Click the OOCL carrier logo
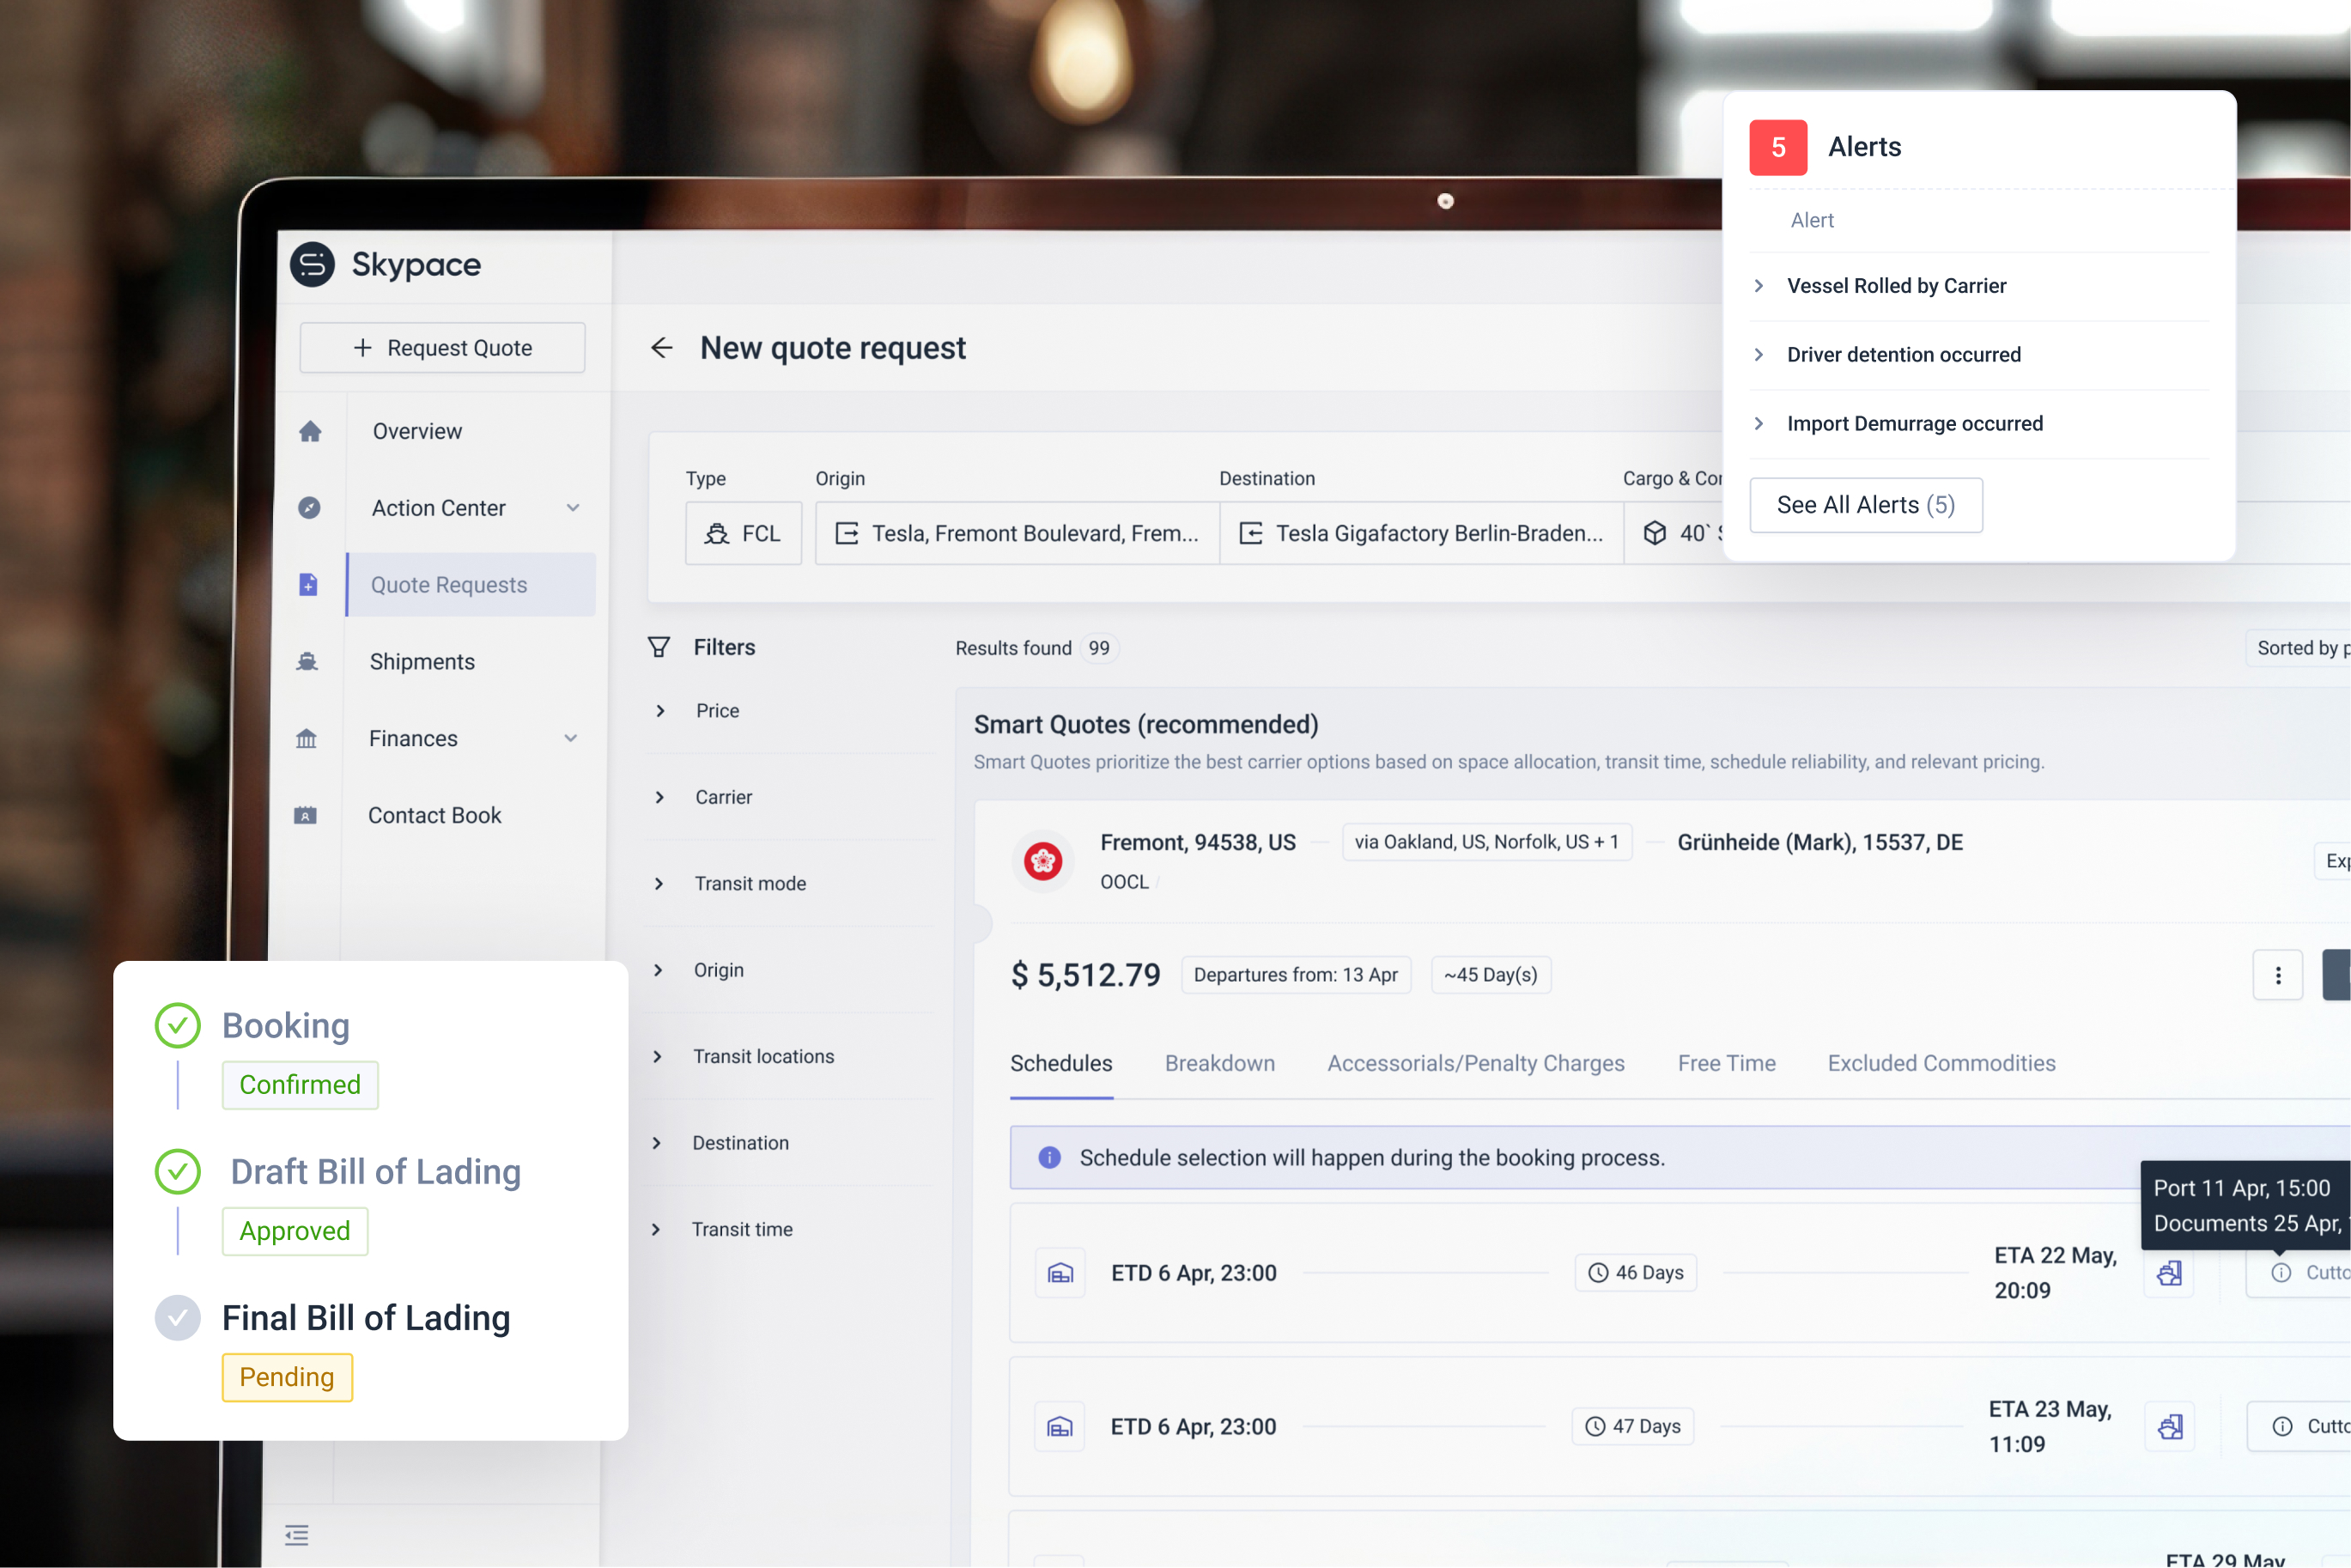This screenshot has width=2351, height=1568. coord(1043,860)
